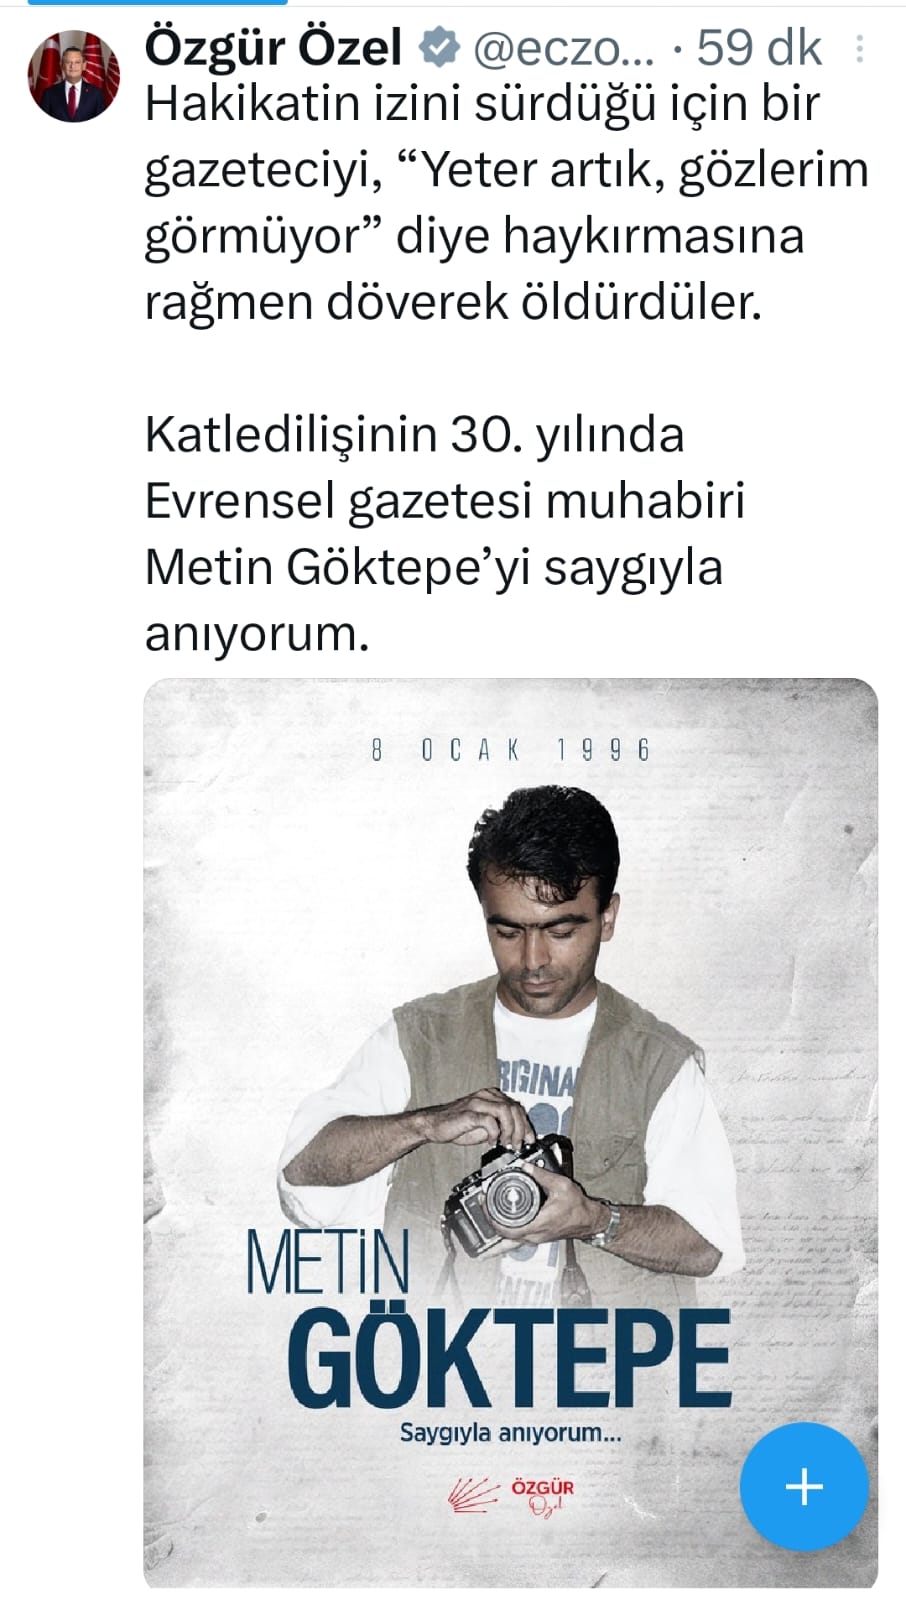Click the GÖKTEPE headline on the poster
The image size is (906, 1600).
coord(509,1358)
